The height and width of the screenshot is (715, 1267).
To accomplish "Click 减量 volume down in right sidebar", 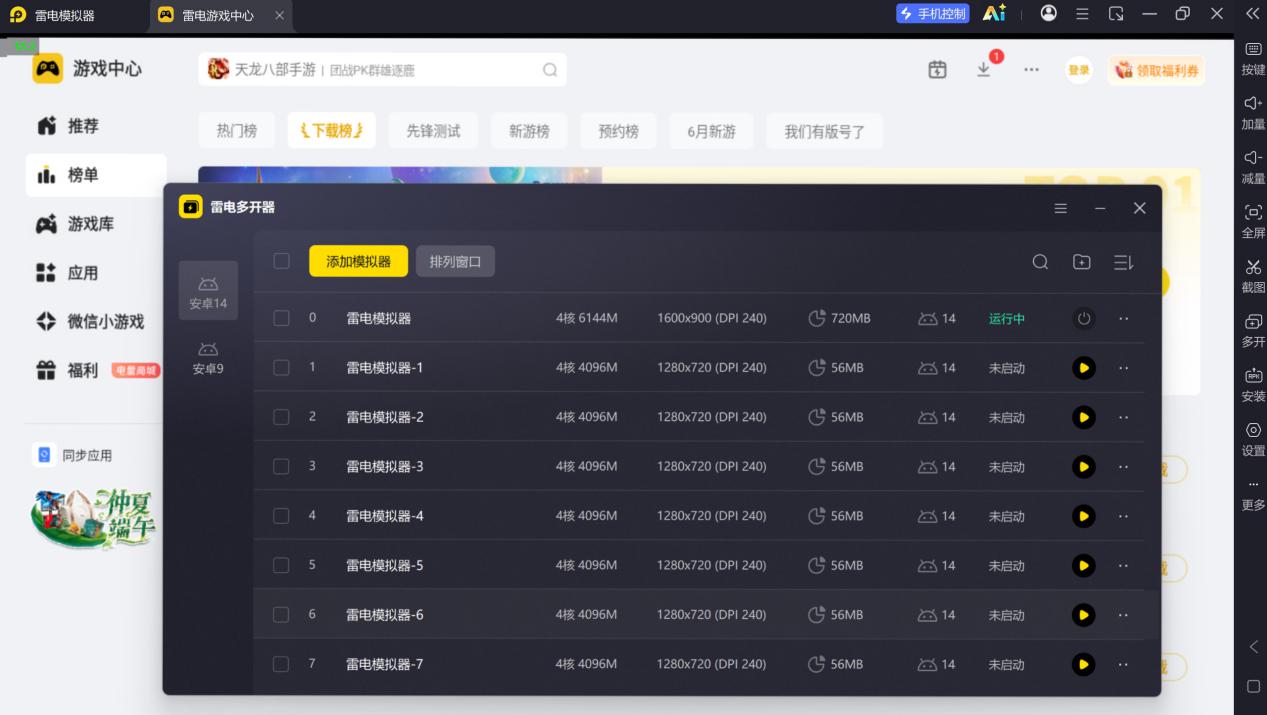I will point(1253,166).
